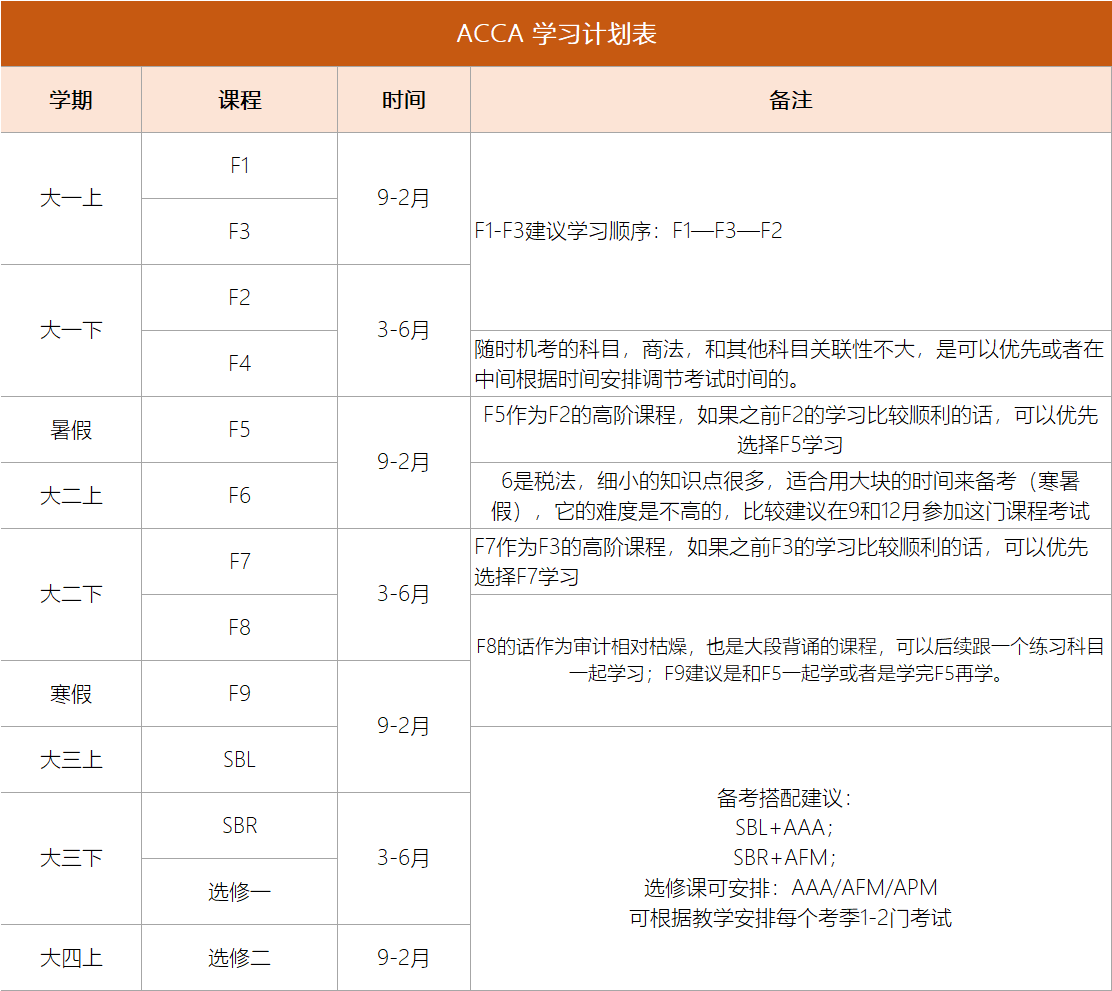Select the 课程 column header
The image size is (1112, 991).
239,100
